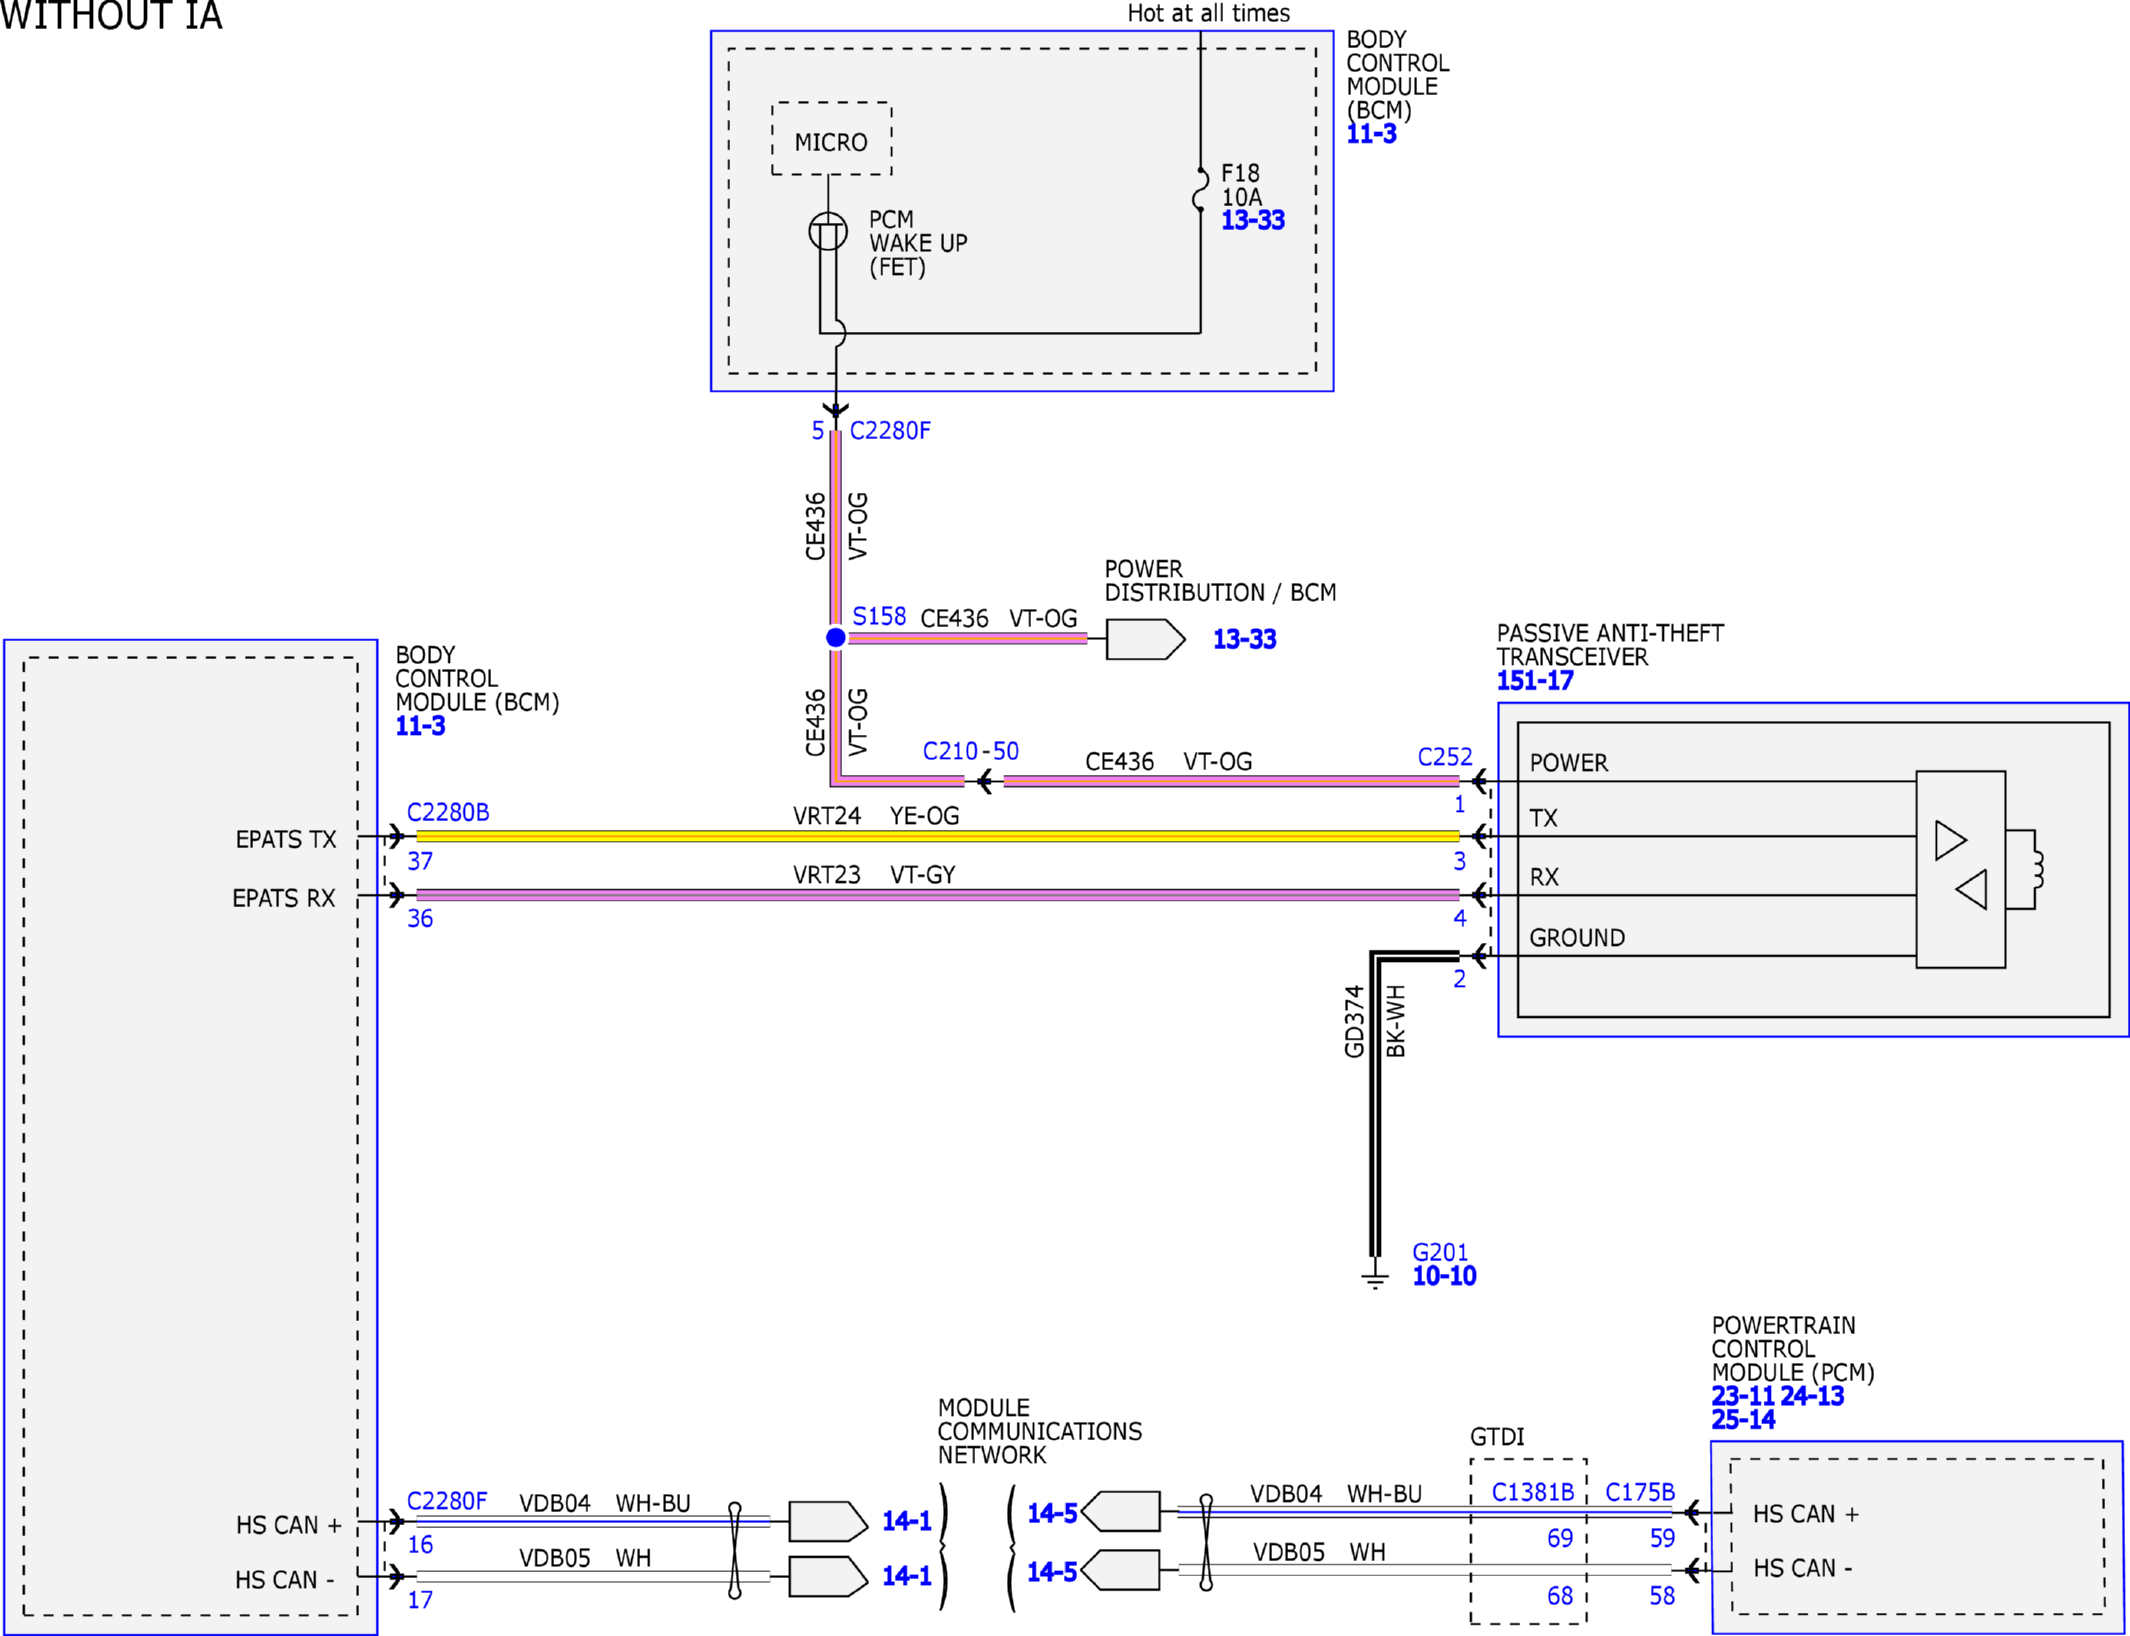Click Power Distribution off-page arrow connector
Image resolution: width=2130 pixels, height=1636 pixels.
click(x=1145, y=639)
